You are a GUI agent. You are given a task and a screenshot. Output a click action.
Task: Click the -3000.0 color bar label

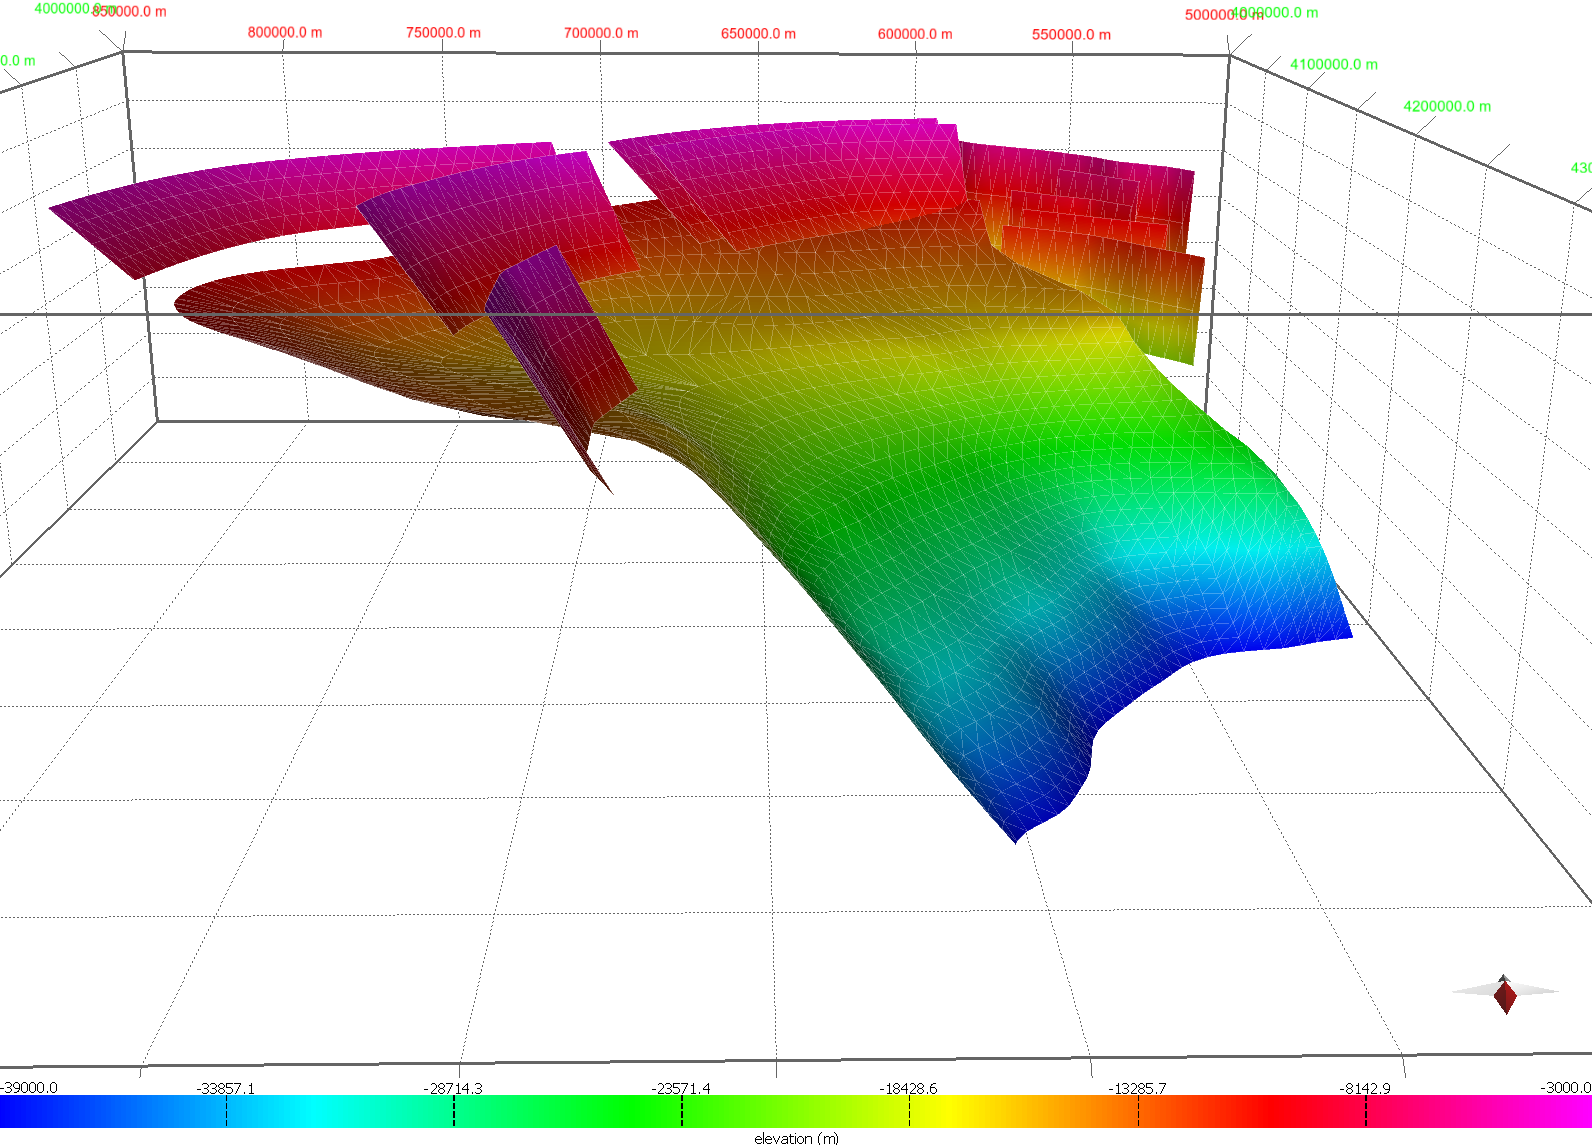[x=1566, y=1087]
